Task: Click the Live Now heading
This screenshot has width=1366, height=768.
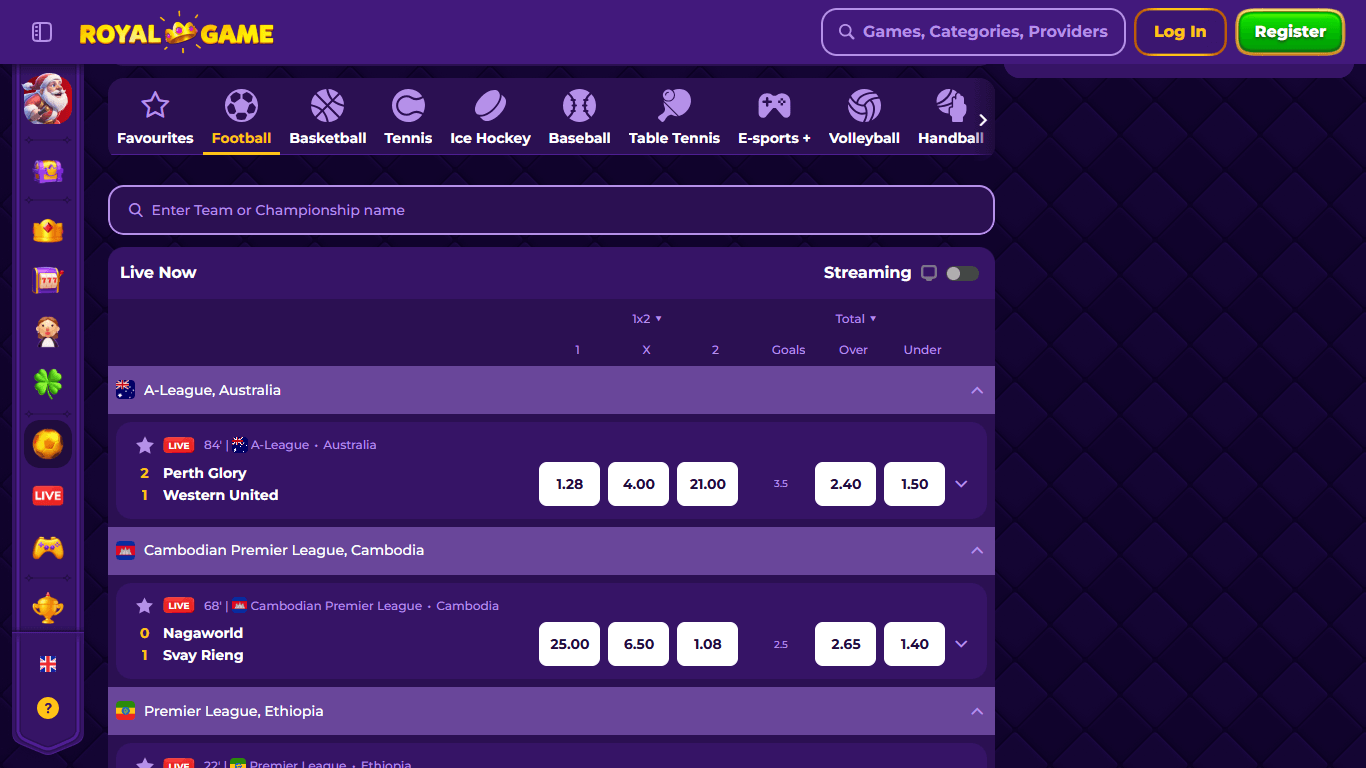Action: pyautogui.click(x=158, y=272)
